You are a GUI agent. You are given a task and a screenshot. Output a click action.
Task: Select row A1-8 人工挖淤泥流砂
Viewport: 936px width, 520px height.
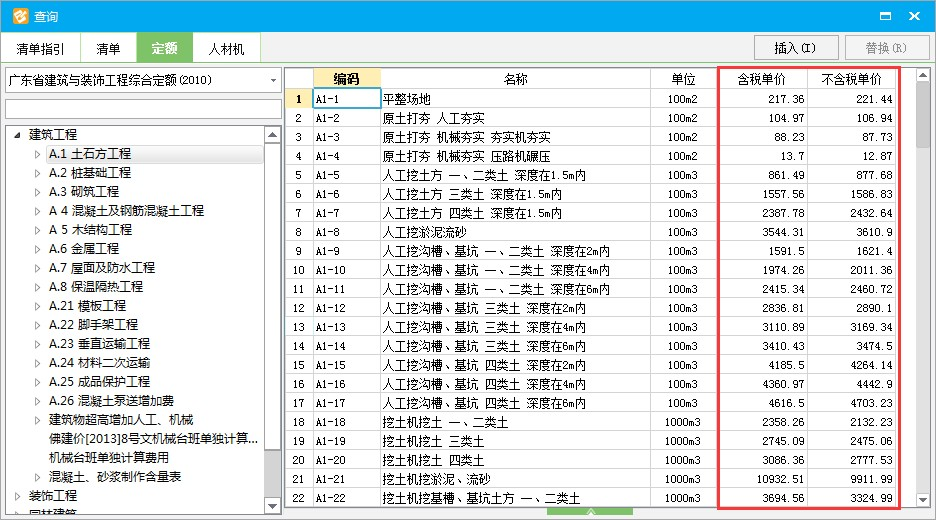(515, 232)
